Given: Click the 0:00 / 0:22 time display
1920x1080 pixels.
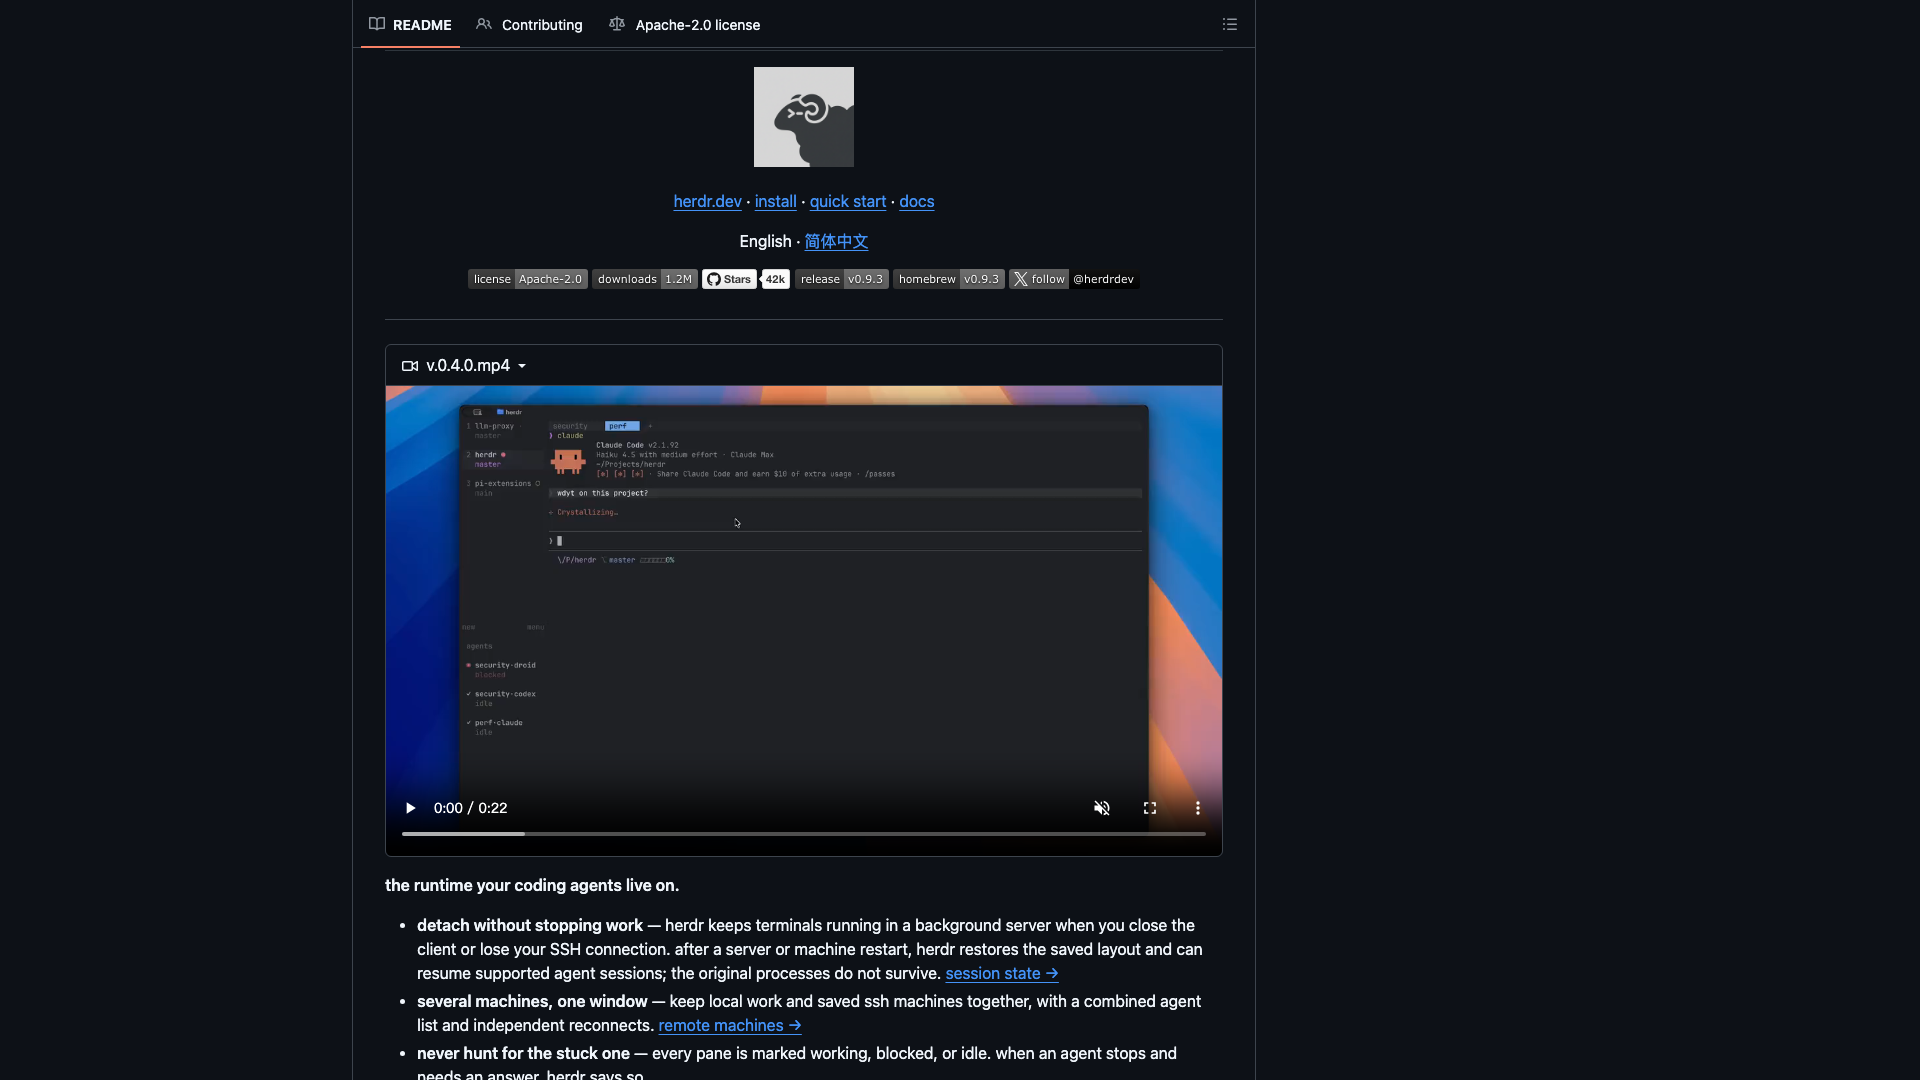Looking at the screenshot, I should pos(470,808).
